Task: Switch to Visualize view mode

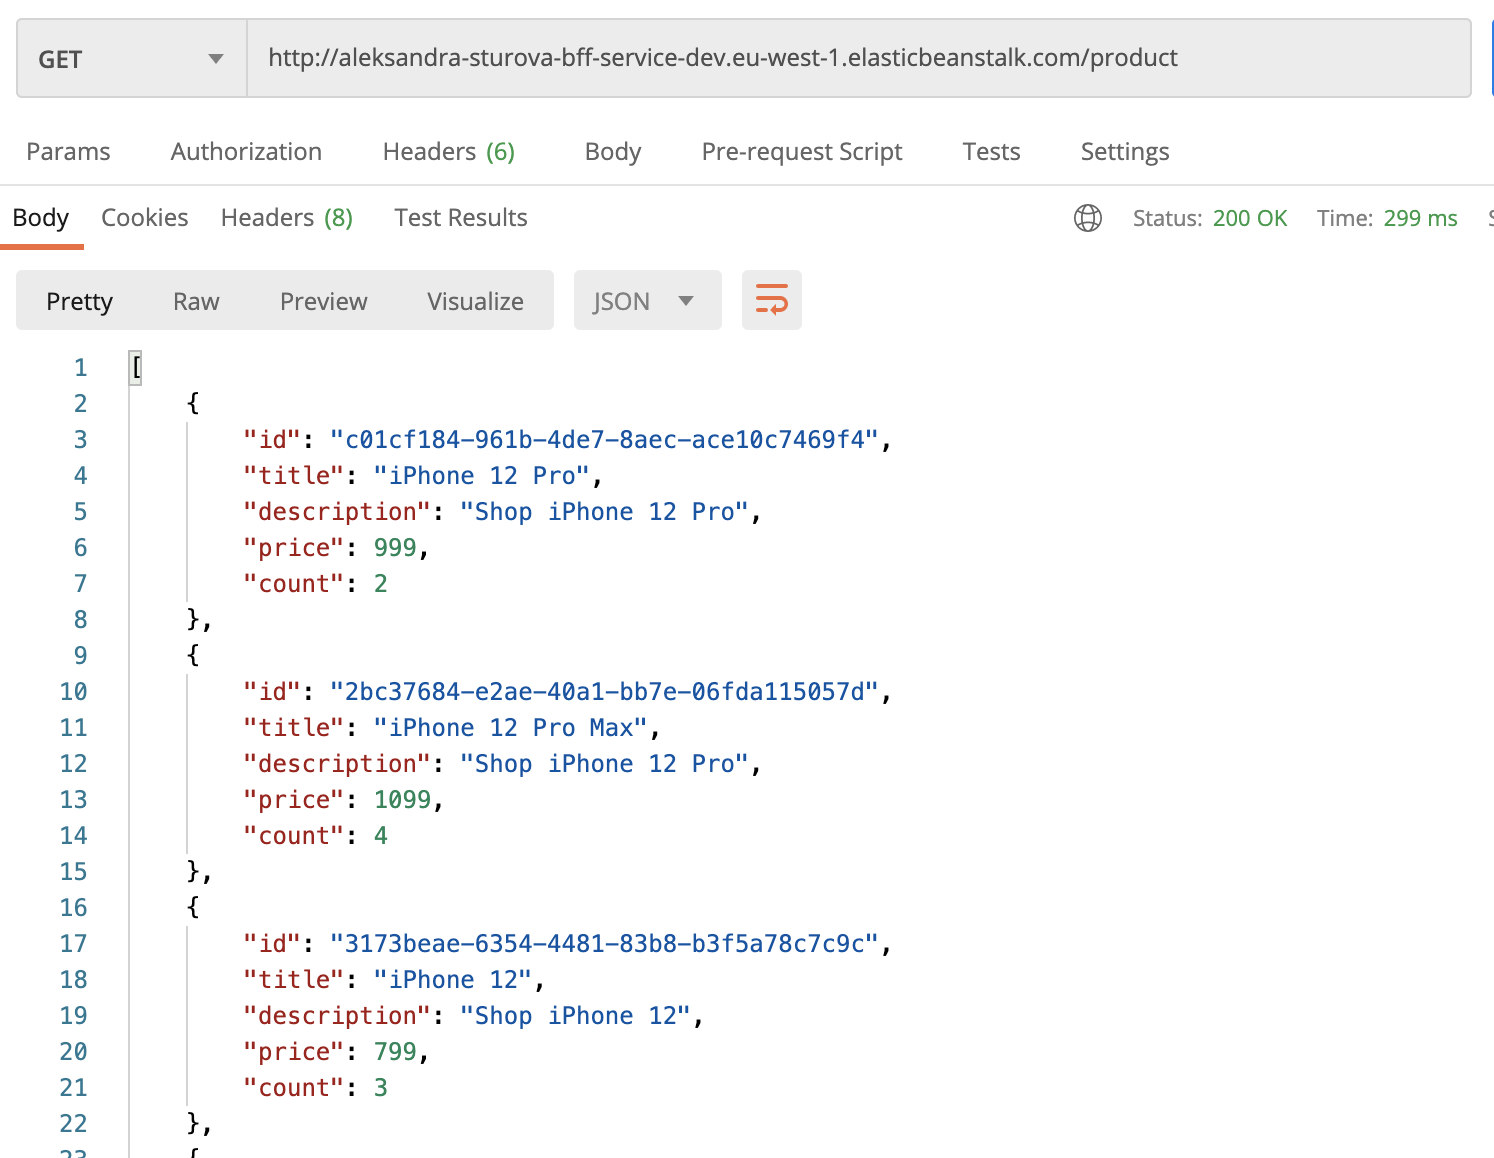Action: 475,301
